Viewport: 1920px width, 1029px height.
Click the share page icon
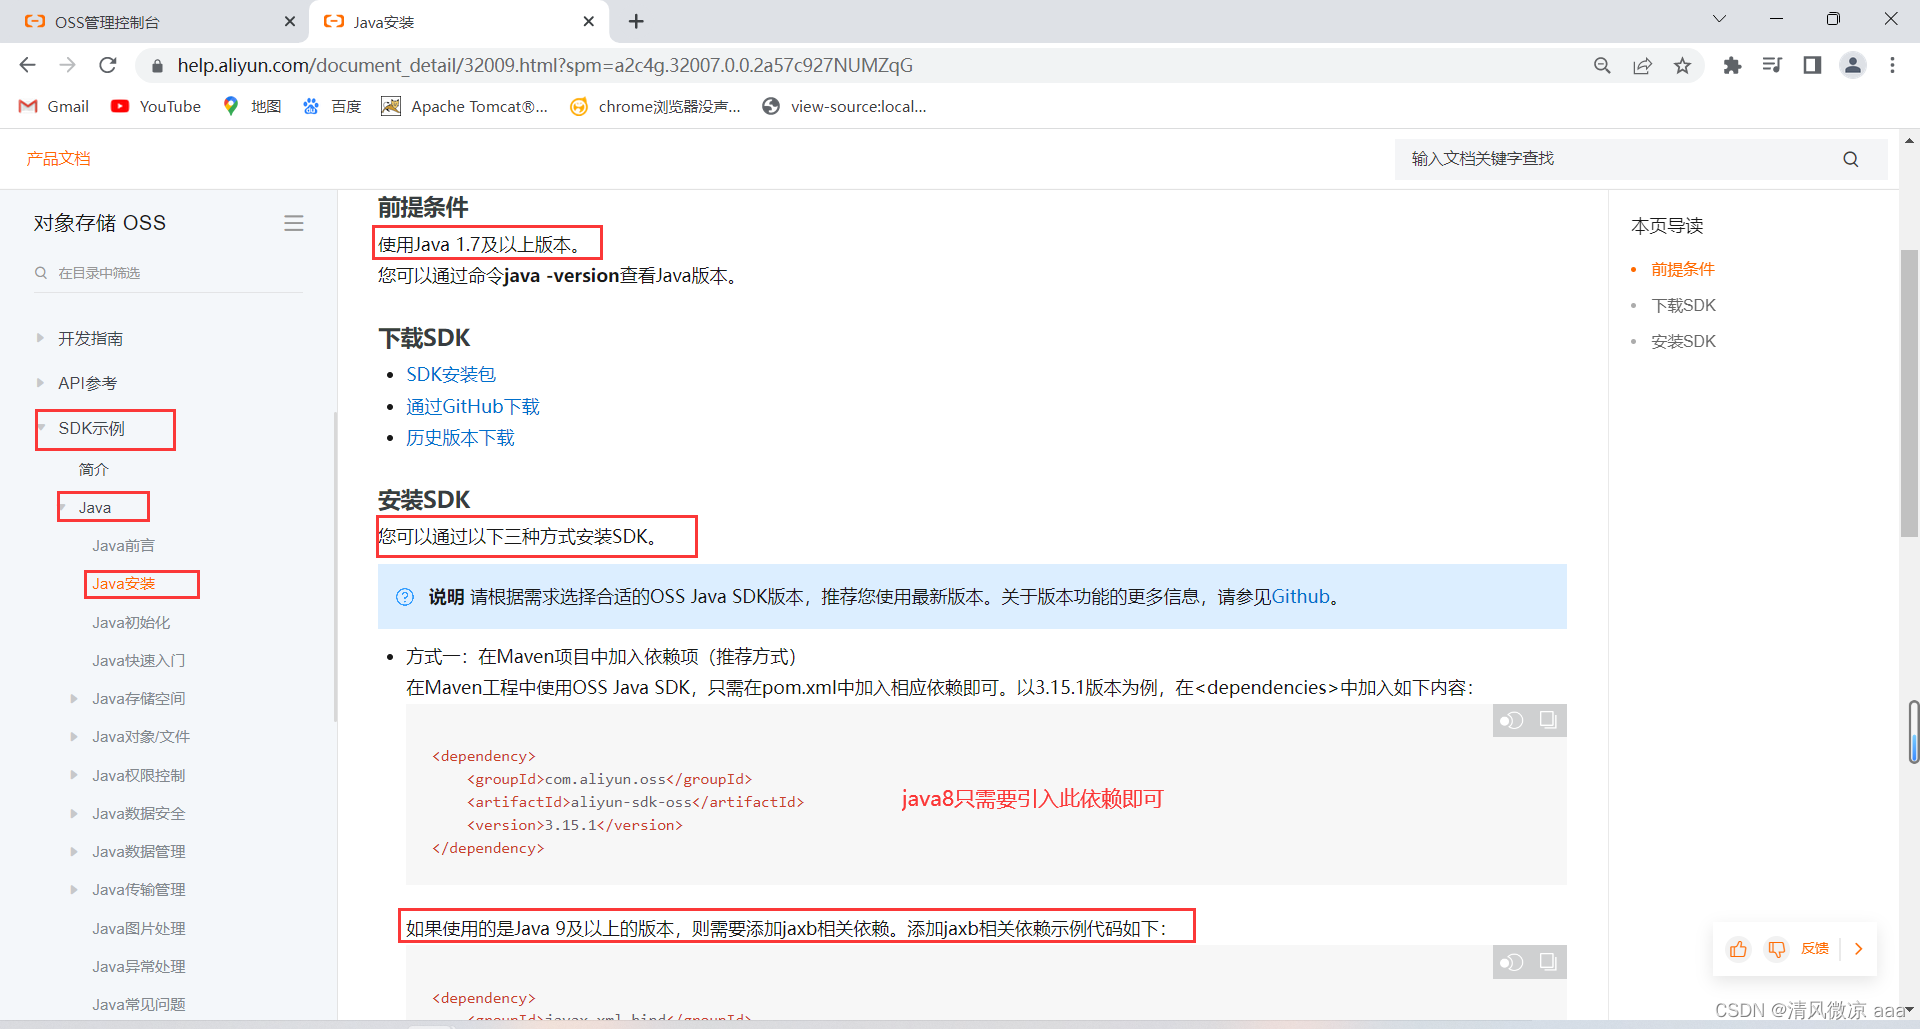pyautogui.click(x=1642, y=65)
